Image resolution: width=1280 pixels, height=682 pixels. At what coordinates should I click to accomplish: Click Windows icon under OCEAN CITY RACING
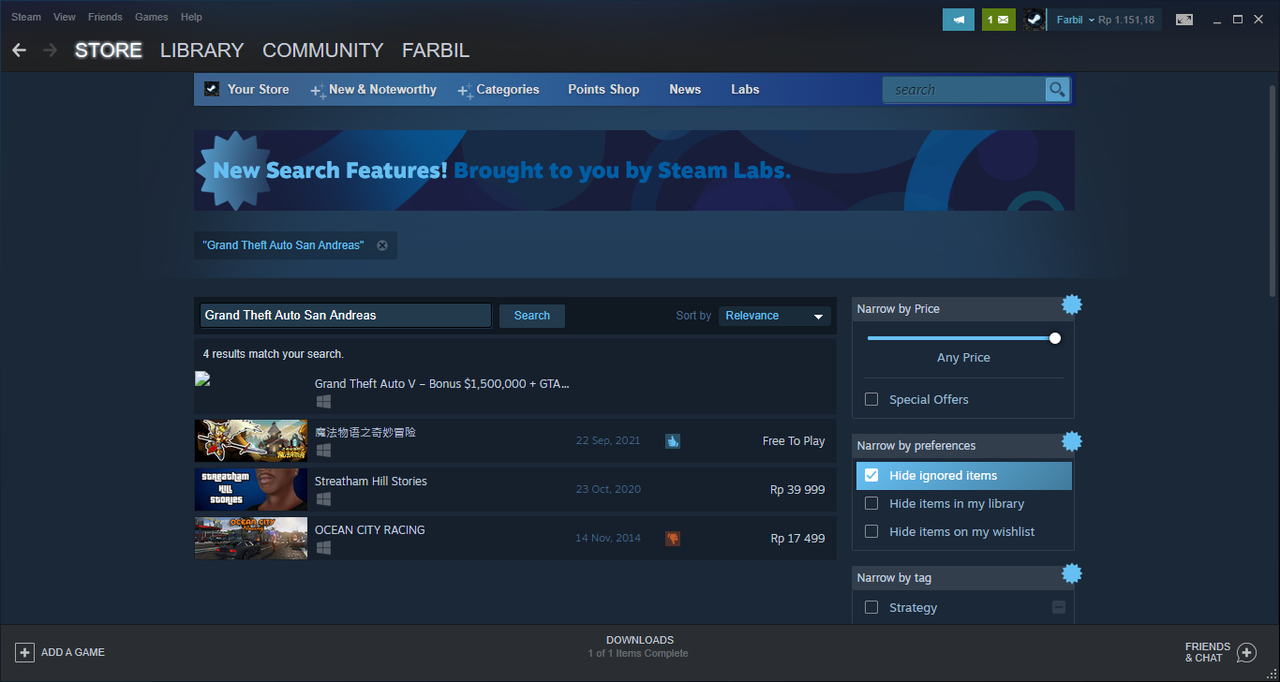(323, 548)
